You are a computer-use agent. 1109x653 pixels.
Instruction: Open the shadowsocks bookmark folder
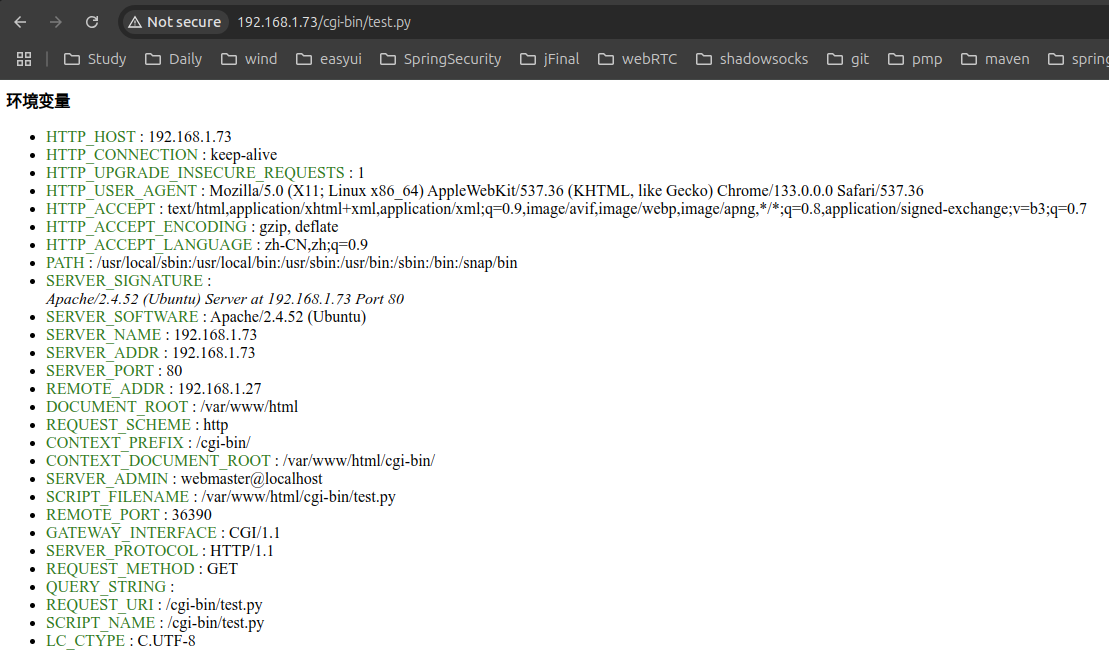click(x=752, y=59)
